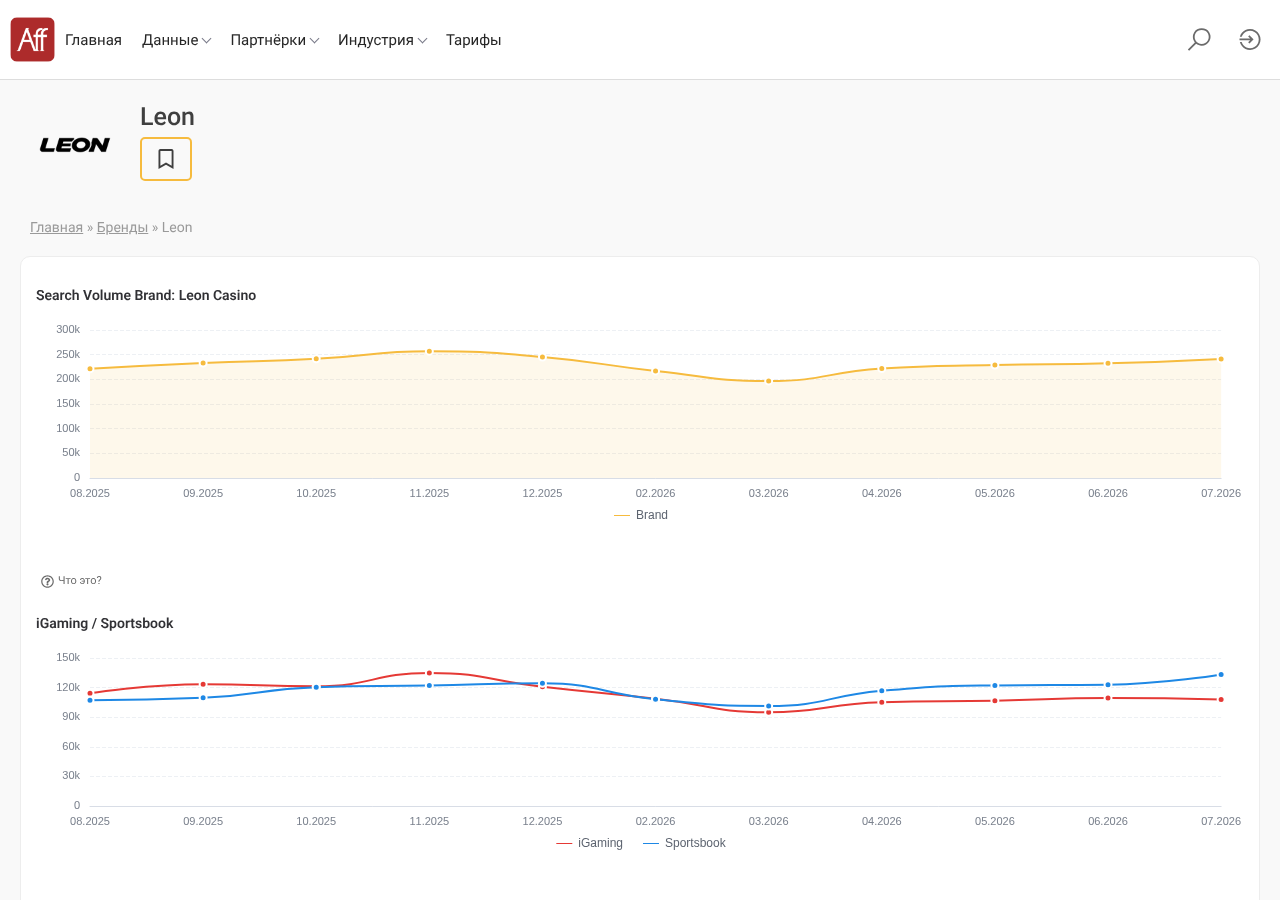Select Brand chart point for 05.2026
This screenshot has height=900, width=1280.
pos(995,365)
